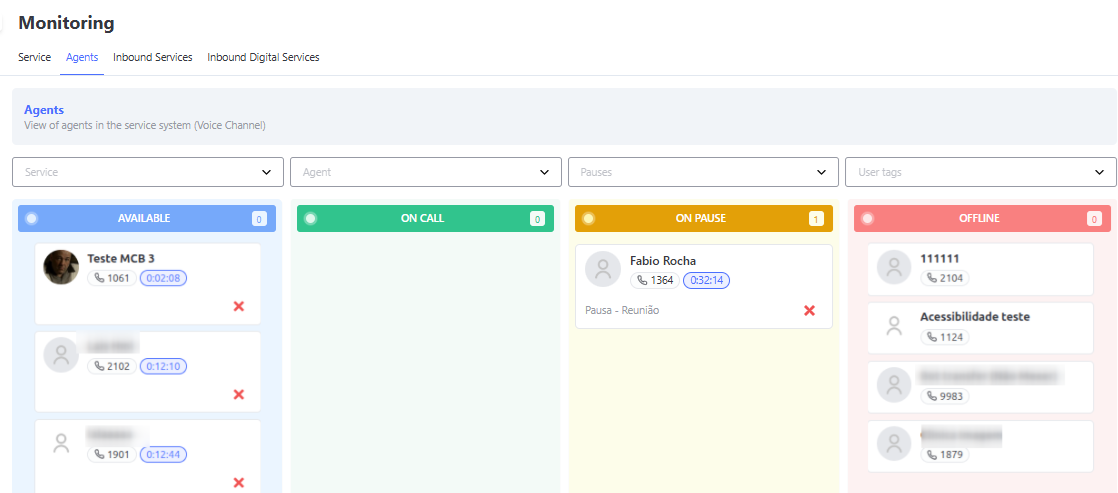Toggle the On Pause column status circle

tap(588, 218)
